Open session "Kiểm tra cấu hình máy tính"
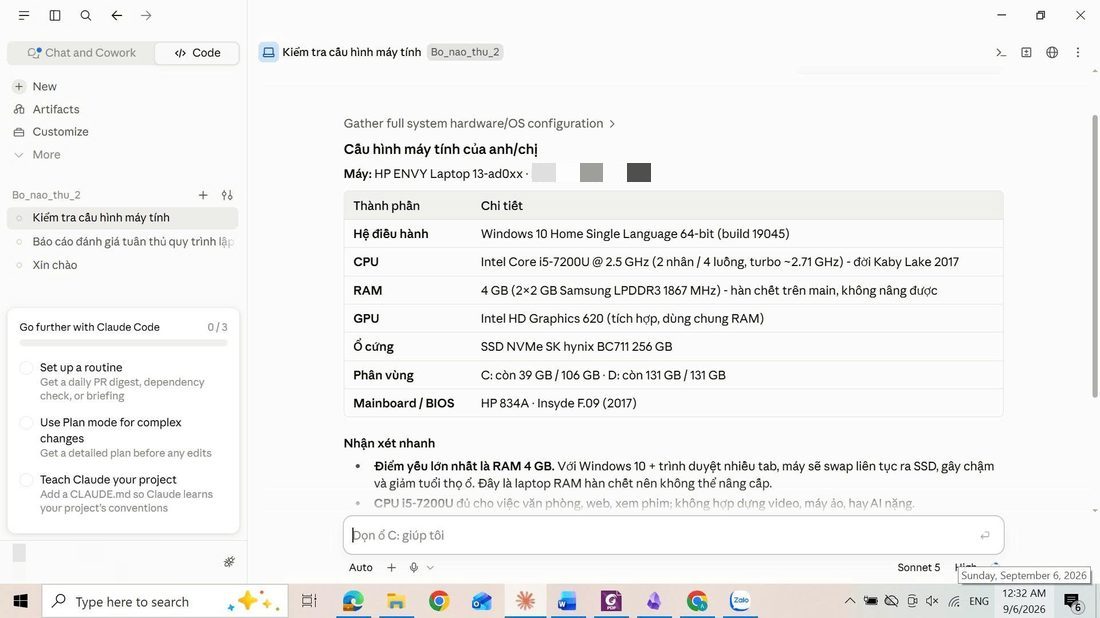The width and height of the screenshot is (1100, 618). [123, 217]
